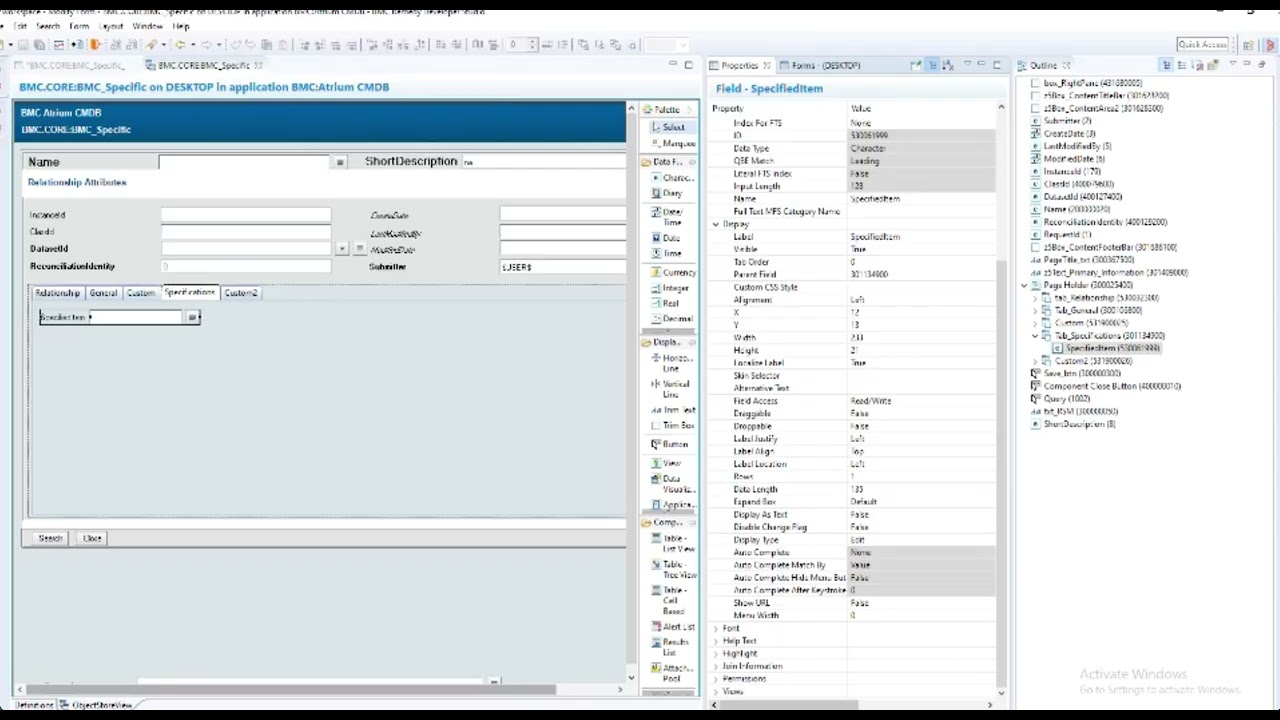Screen dimensions: 1280x720
Task: Expand tab_Relationship node in Outline
Action: point(1036,298)
